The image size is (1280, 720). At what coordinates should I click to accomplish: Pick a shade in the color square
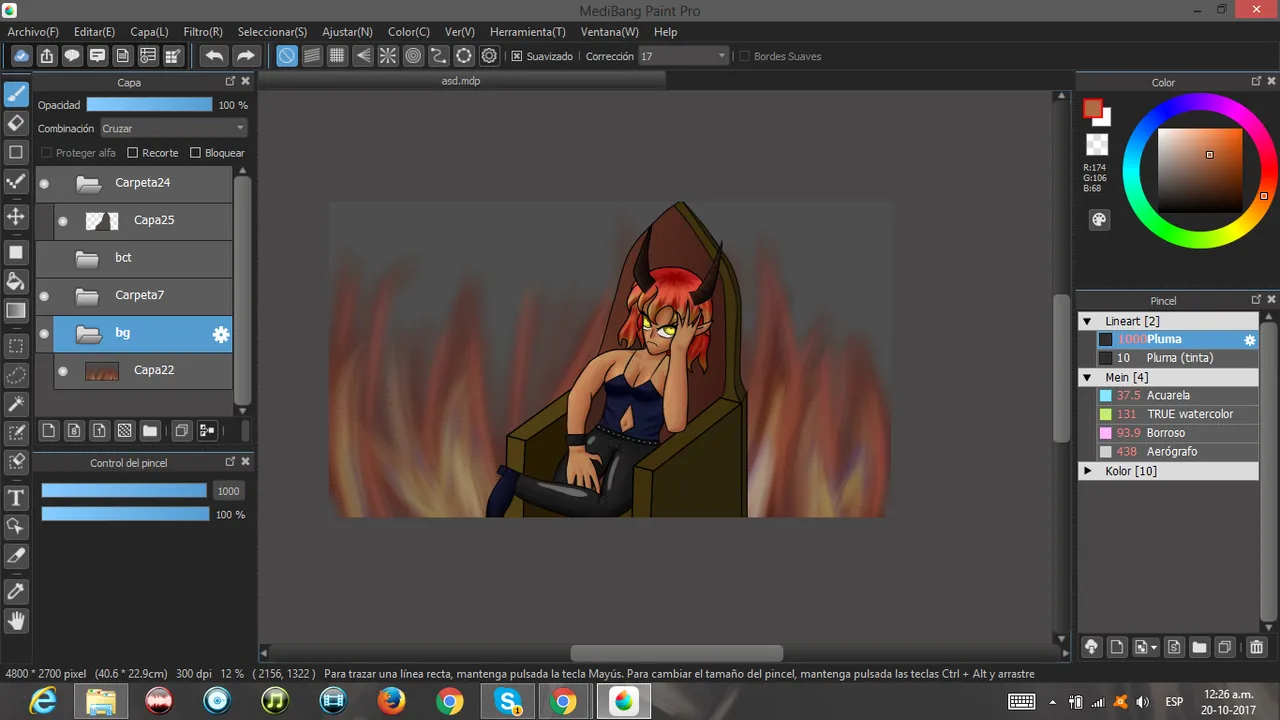(1200, 170)
